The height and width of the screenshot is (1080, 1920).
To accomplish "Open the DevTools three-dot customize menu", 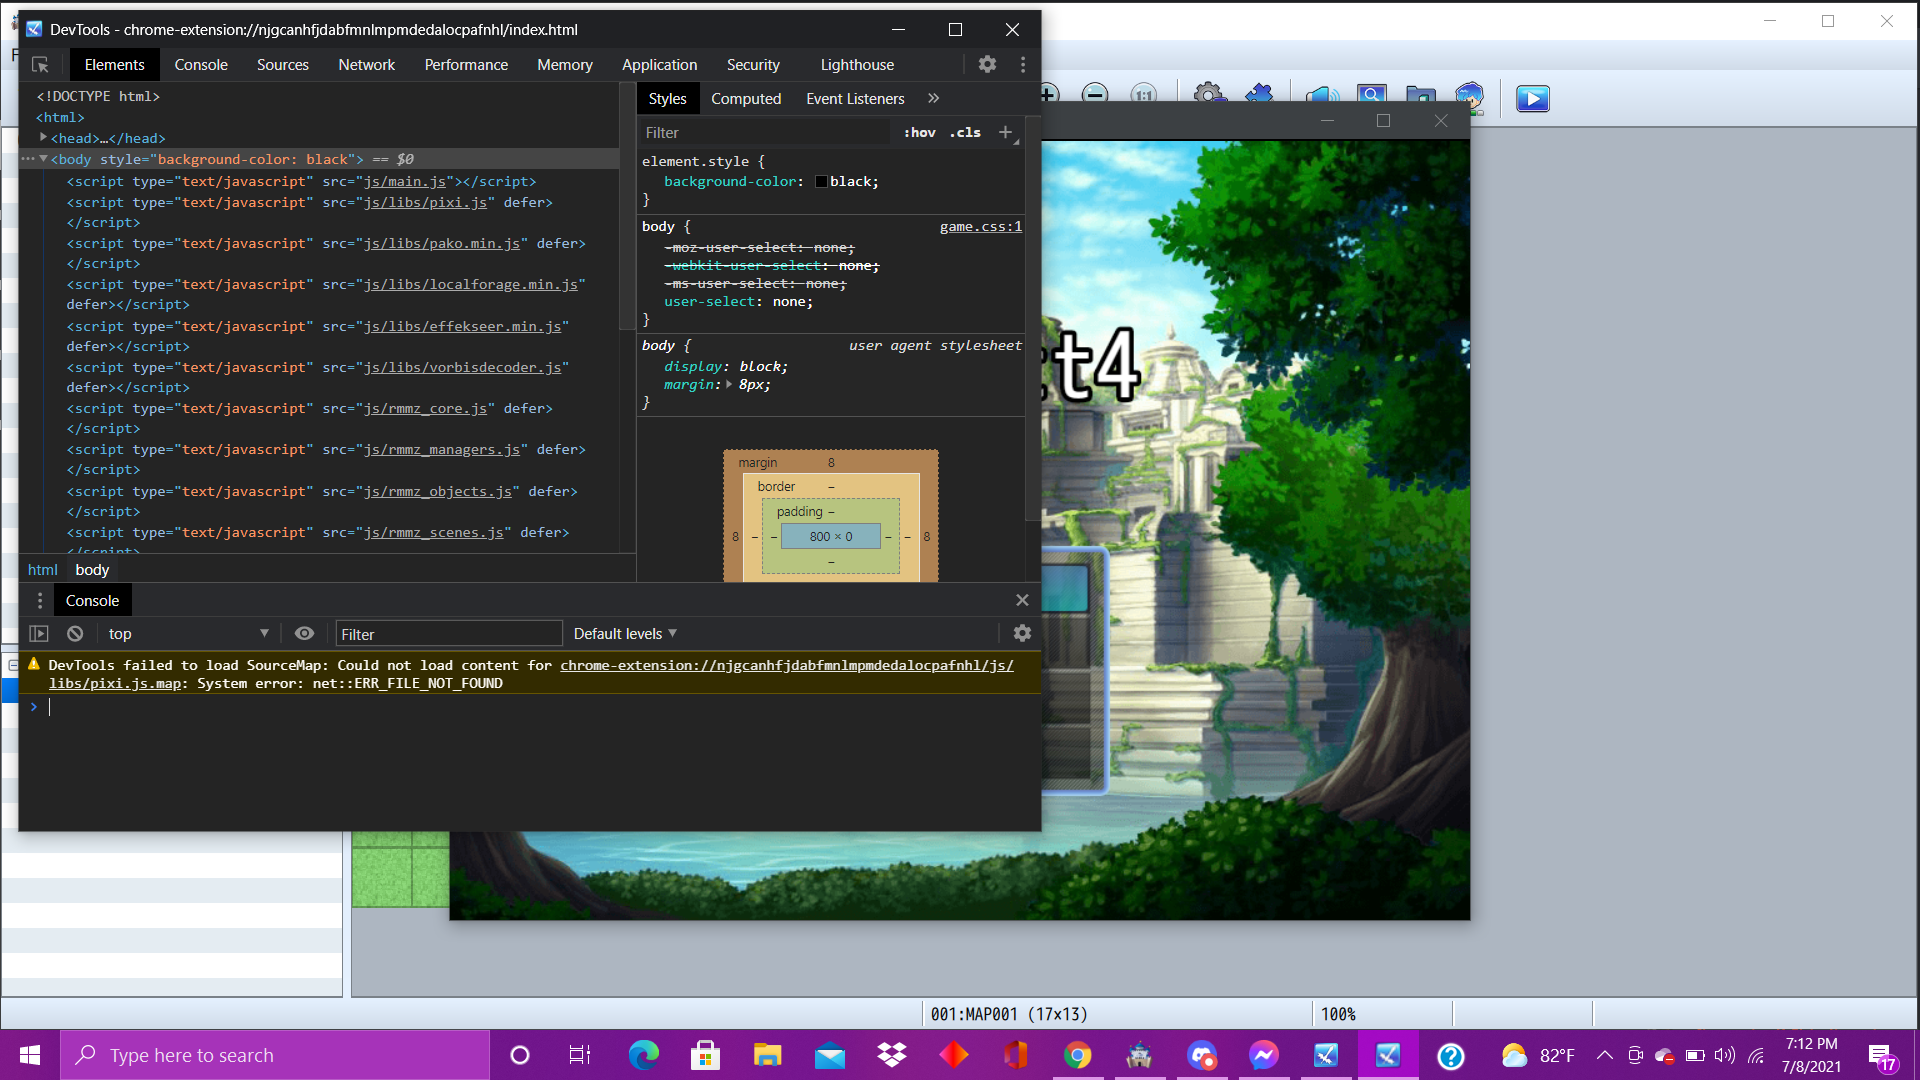I will click(x=1022, y=65).
